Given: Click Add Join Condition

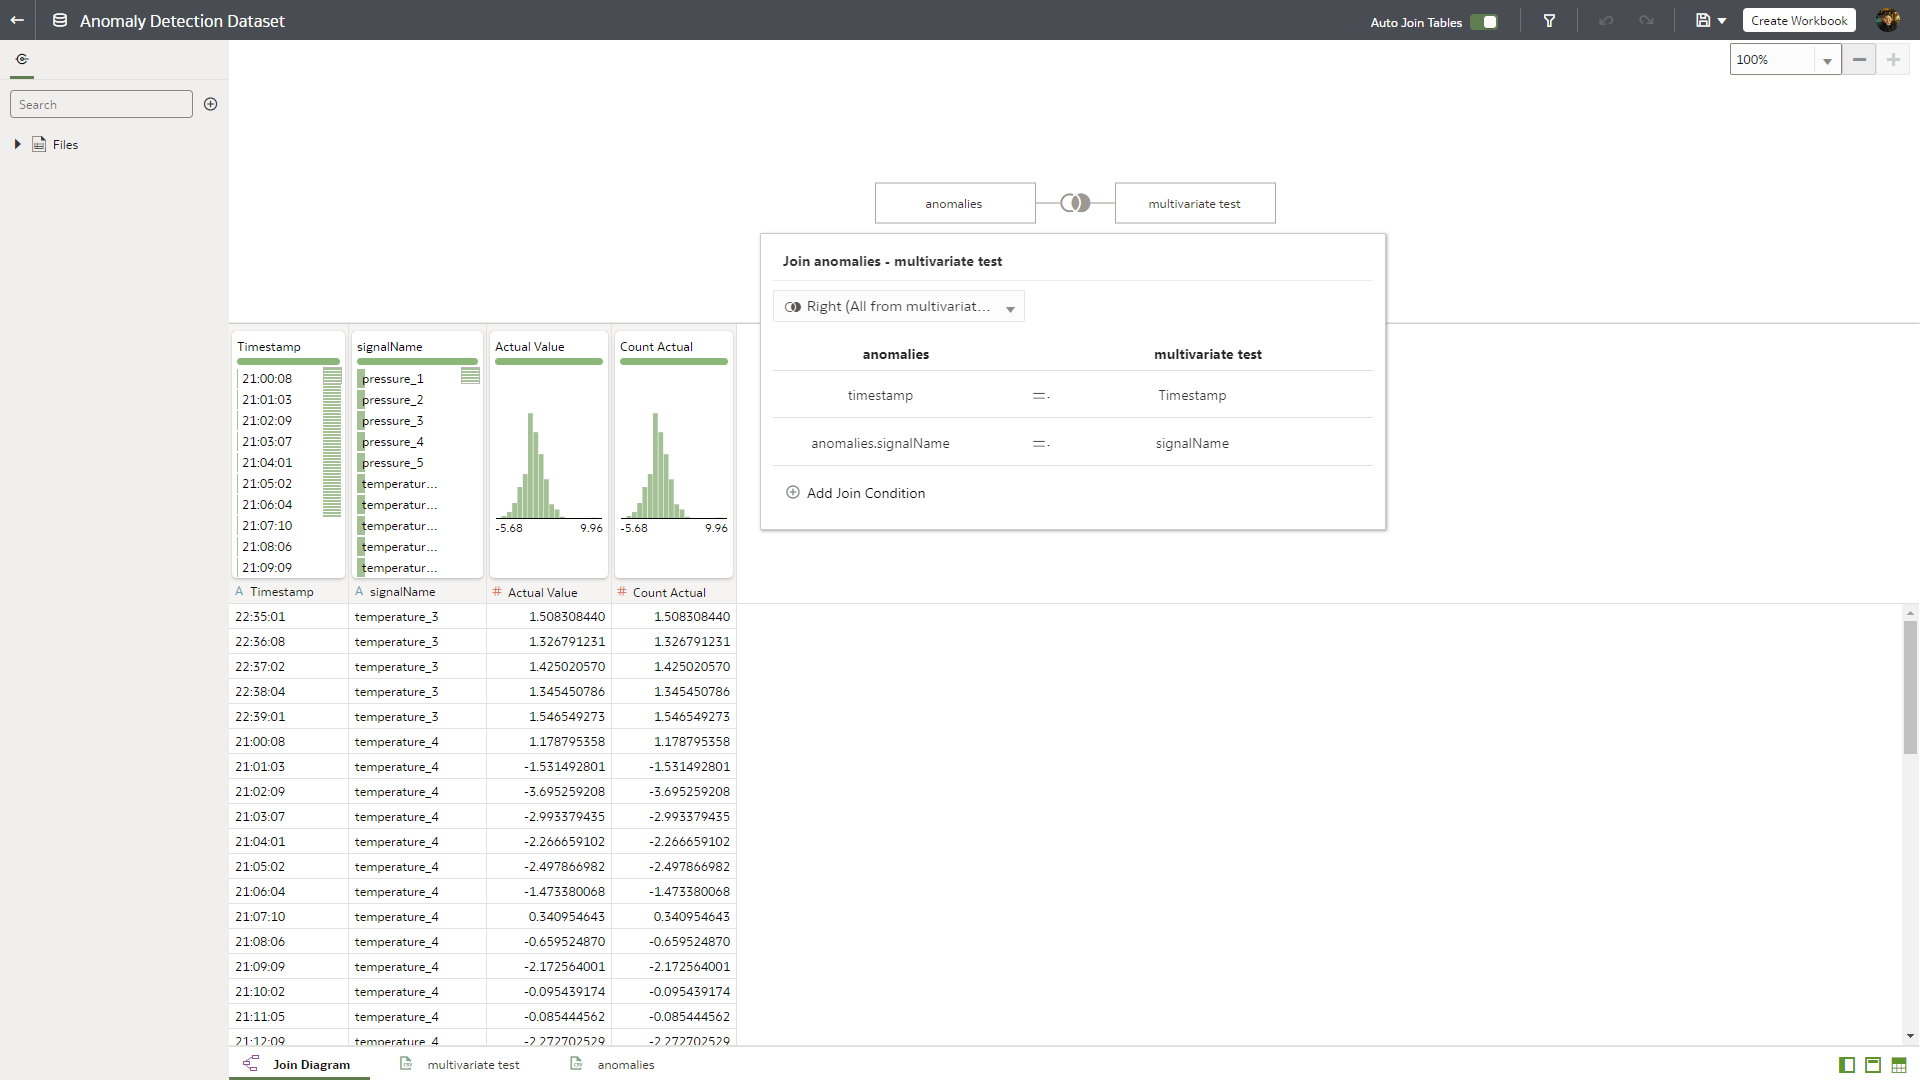Looking at the screenshot, I should [x=855, y=492].
